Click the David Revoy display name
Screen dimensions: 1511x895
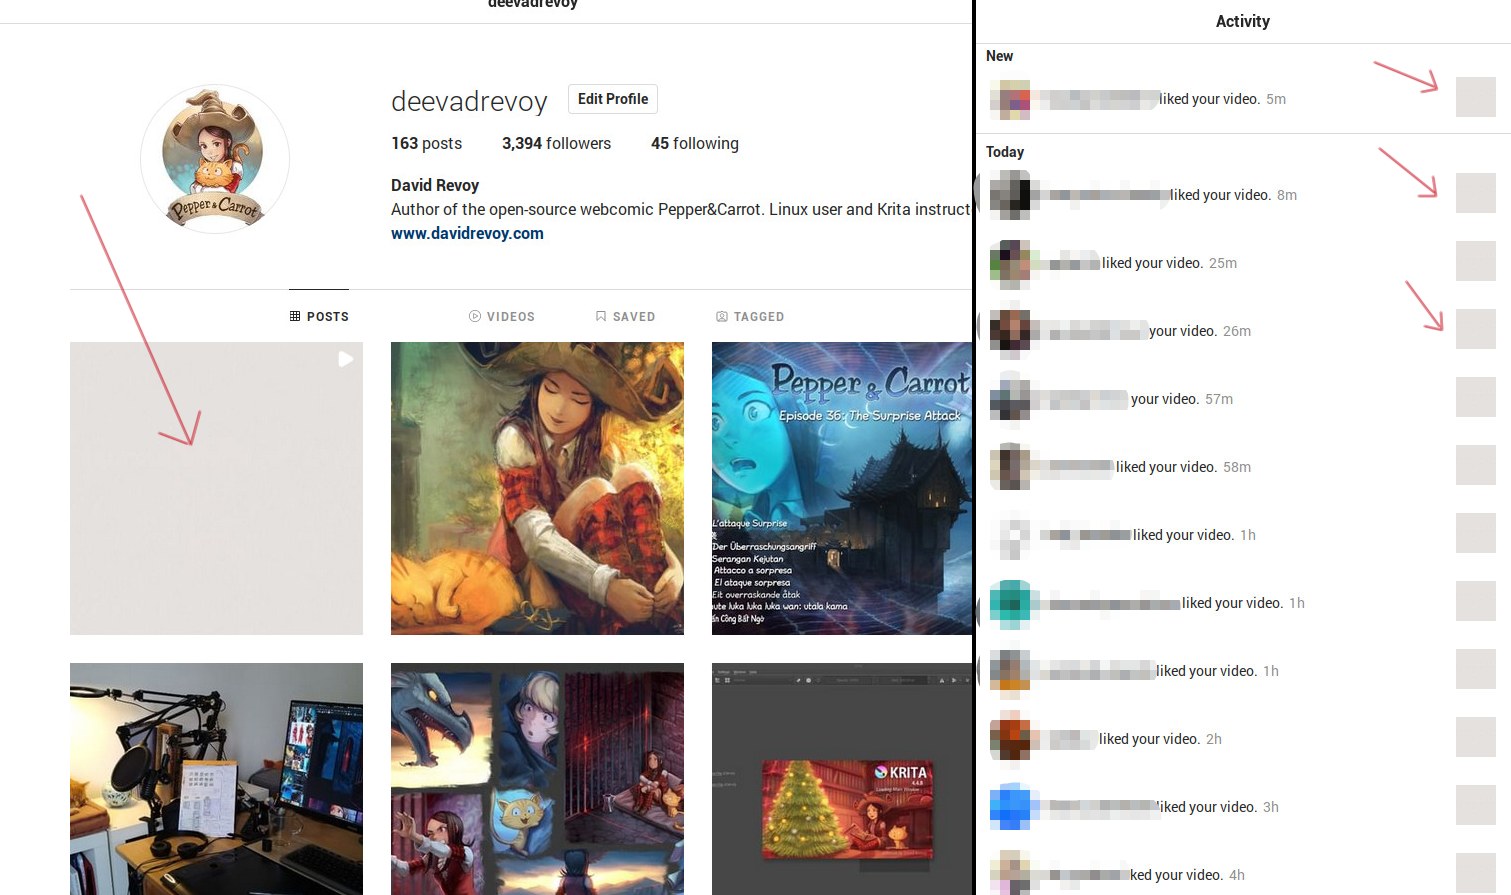click(x=435, y=185)
